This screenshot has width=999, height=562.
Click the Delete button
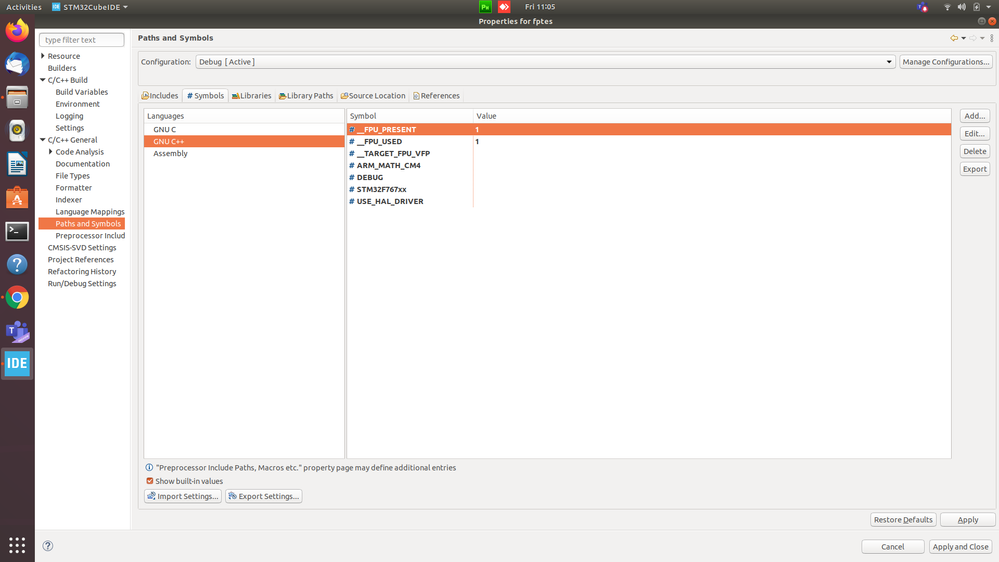click(x=975, y=152)
